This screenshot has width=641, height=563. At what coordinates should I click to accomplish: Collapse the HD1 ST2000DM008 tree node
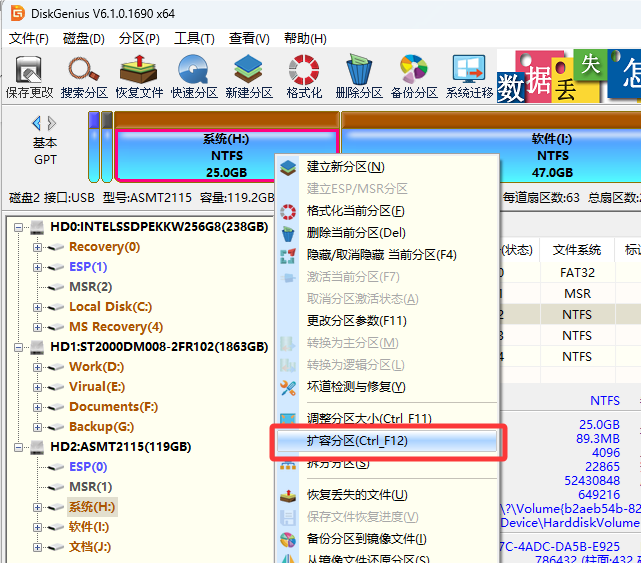coord(18,347)
